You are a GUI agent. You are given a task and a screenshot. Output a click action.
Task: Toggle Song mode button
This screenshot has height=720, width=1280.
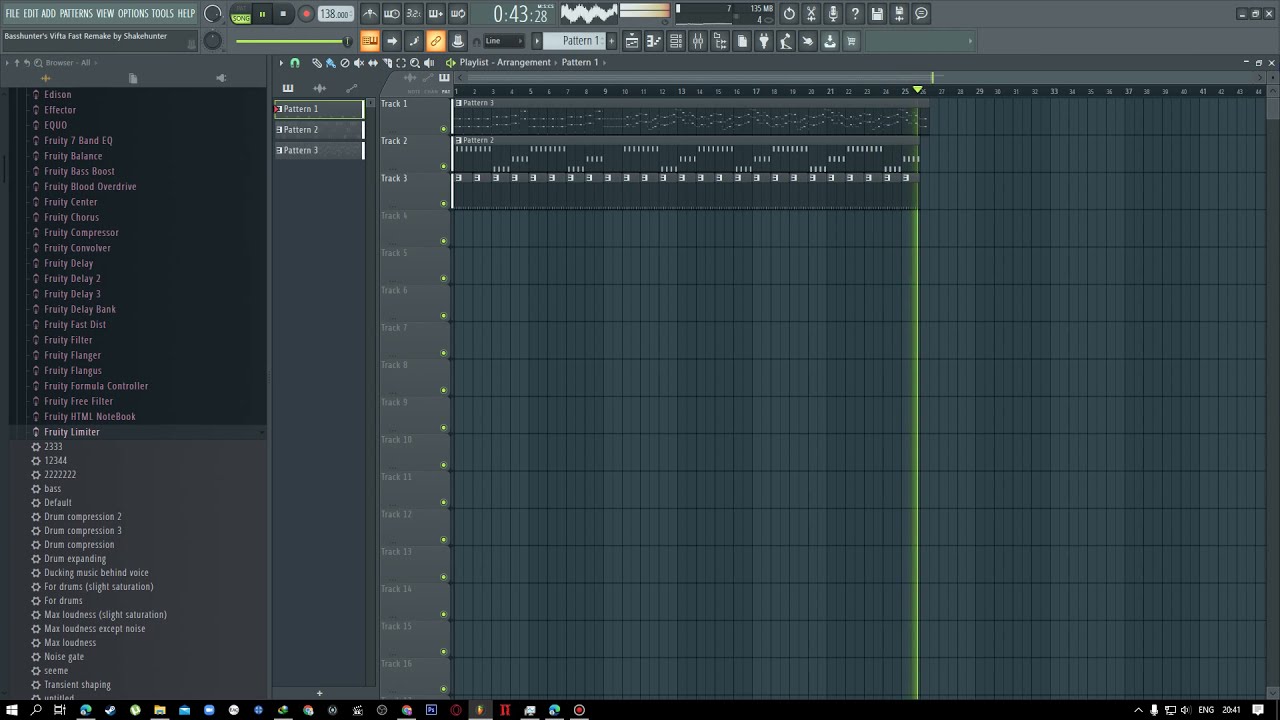(241, 18)
